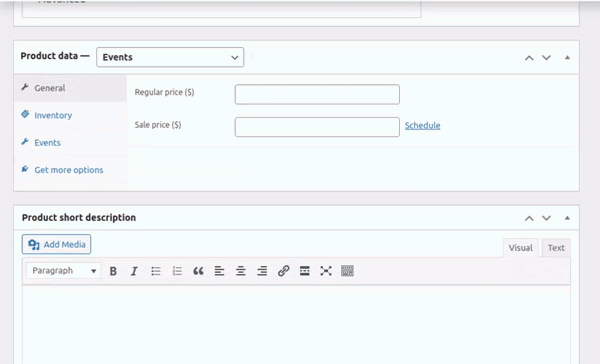
Task: Move Product data panel down
Action: 546,58
